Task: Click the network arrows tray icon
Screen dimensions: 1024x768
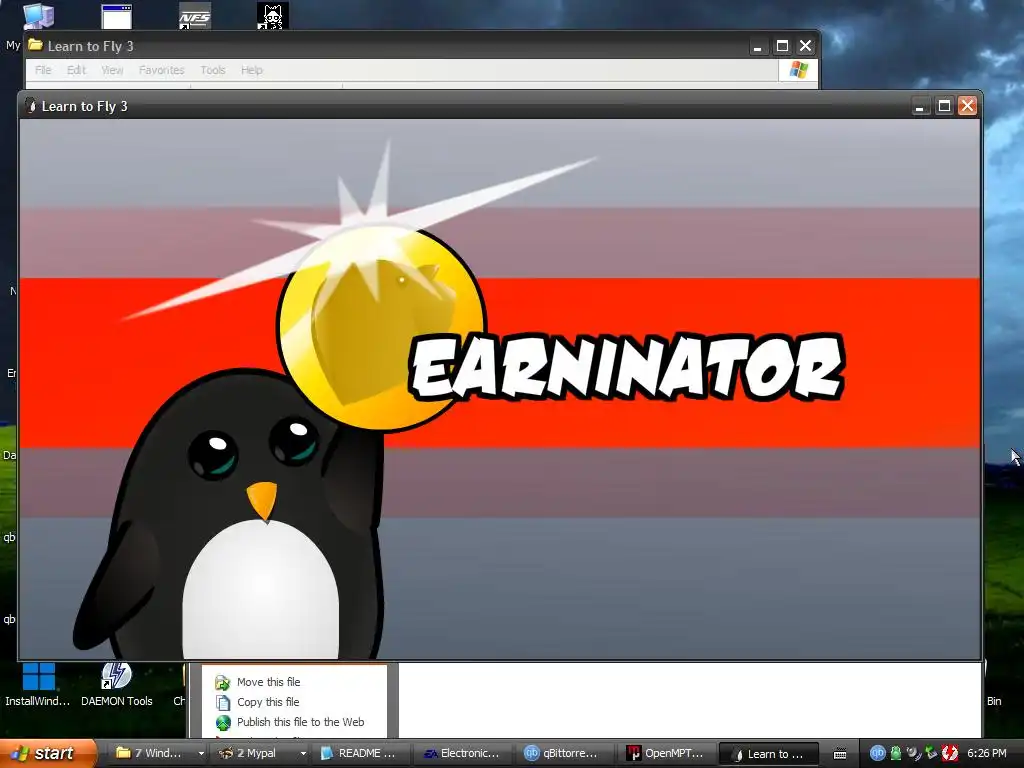Action: pos(931,753)
